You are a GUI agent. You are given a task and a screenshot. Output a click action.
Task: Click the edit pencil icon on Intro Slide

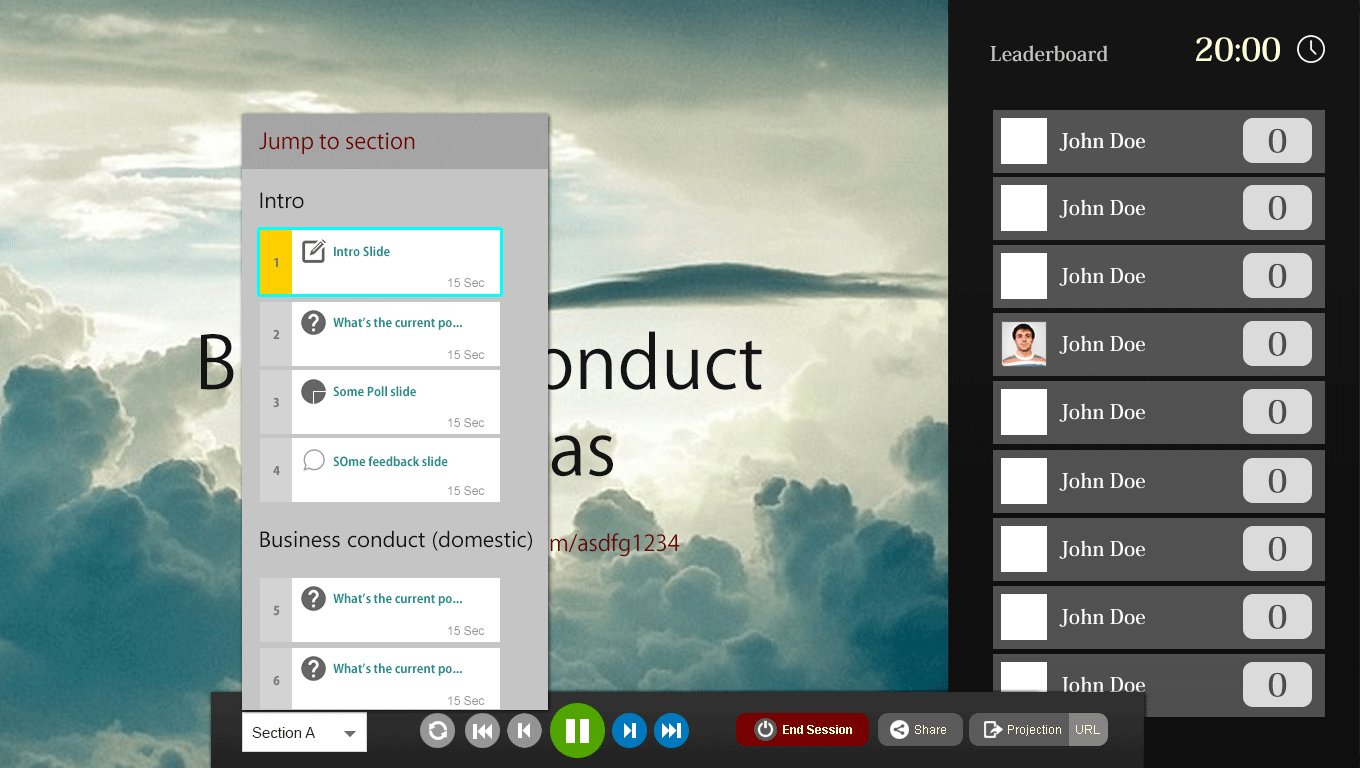click(x=314, y=251)
